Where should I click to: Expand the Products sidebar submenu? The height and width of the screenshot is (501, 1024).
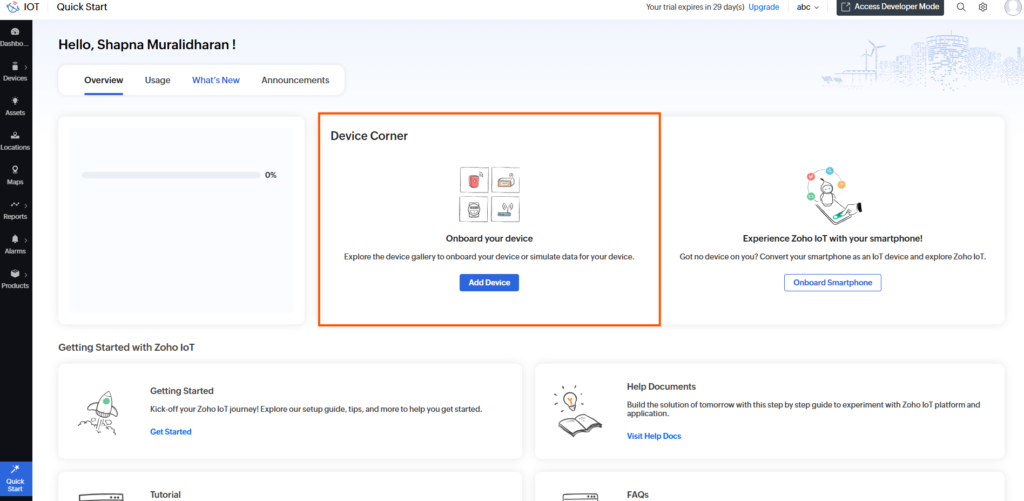point(25,274)
